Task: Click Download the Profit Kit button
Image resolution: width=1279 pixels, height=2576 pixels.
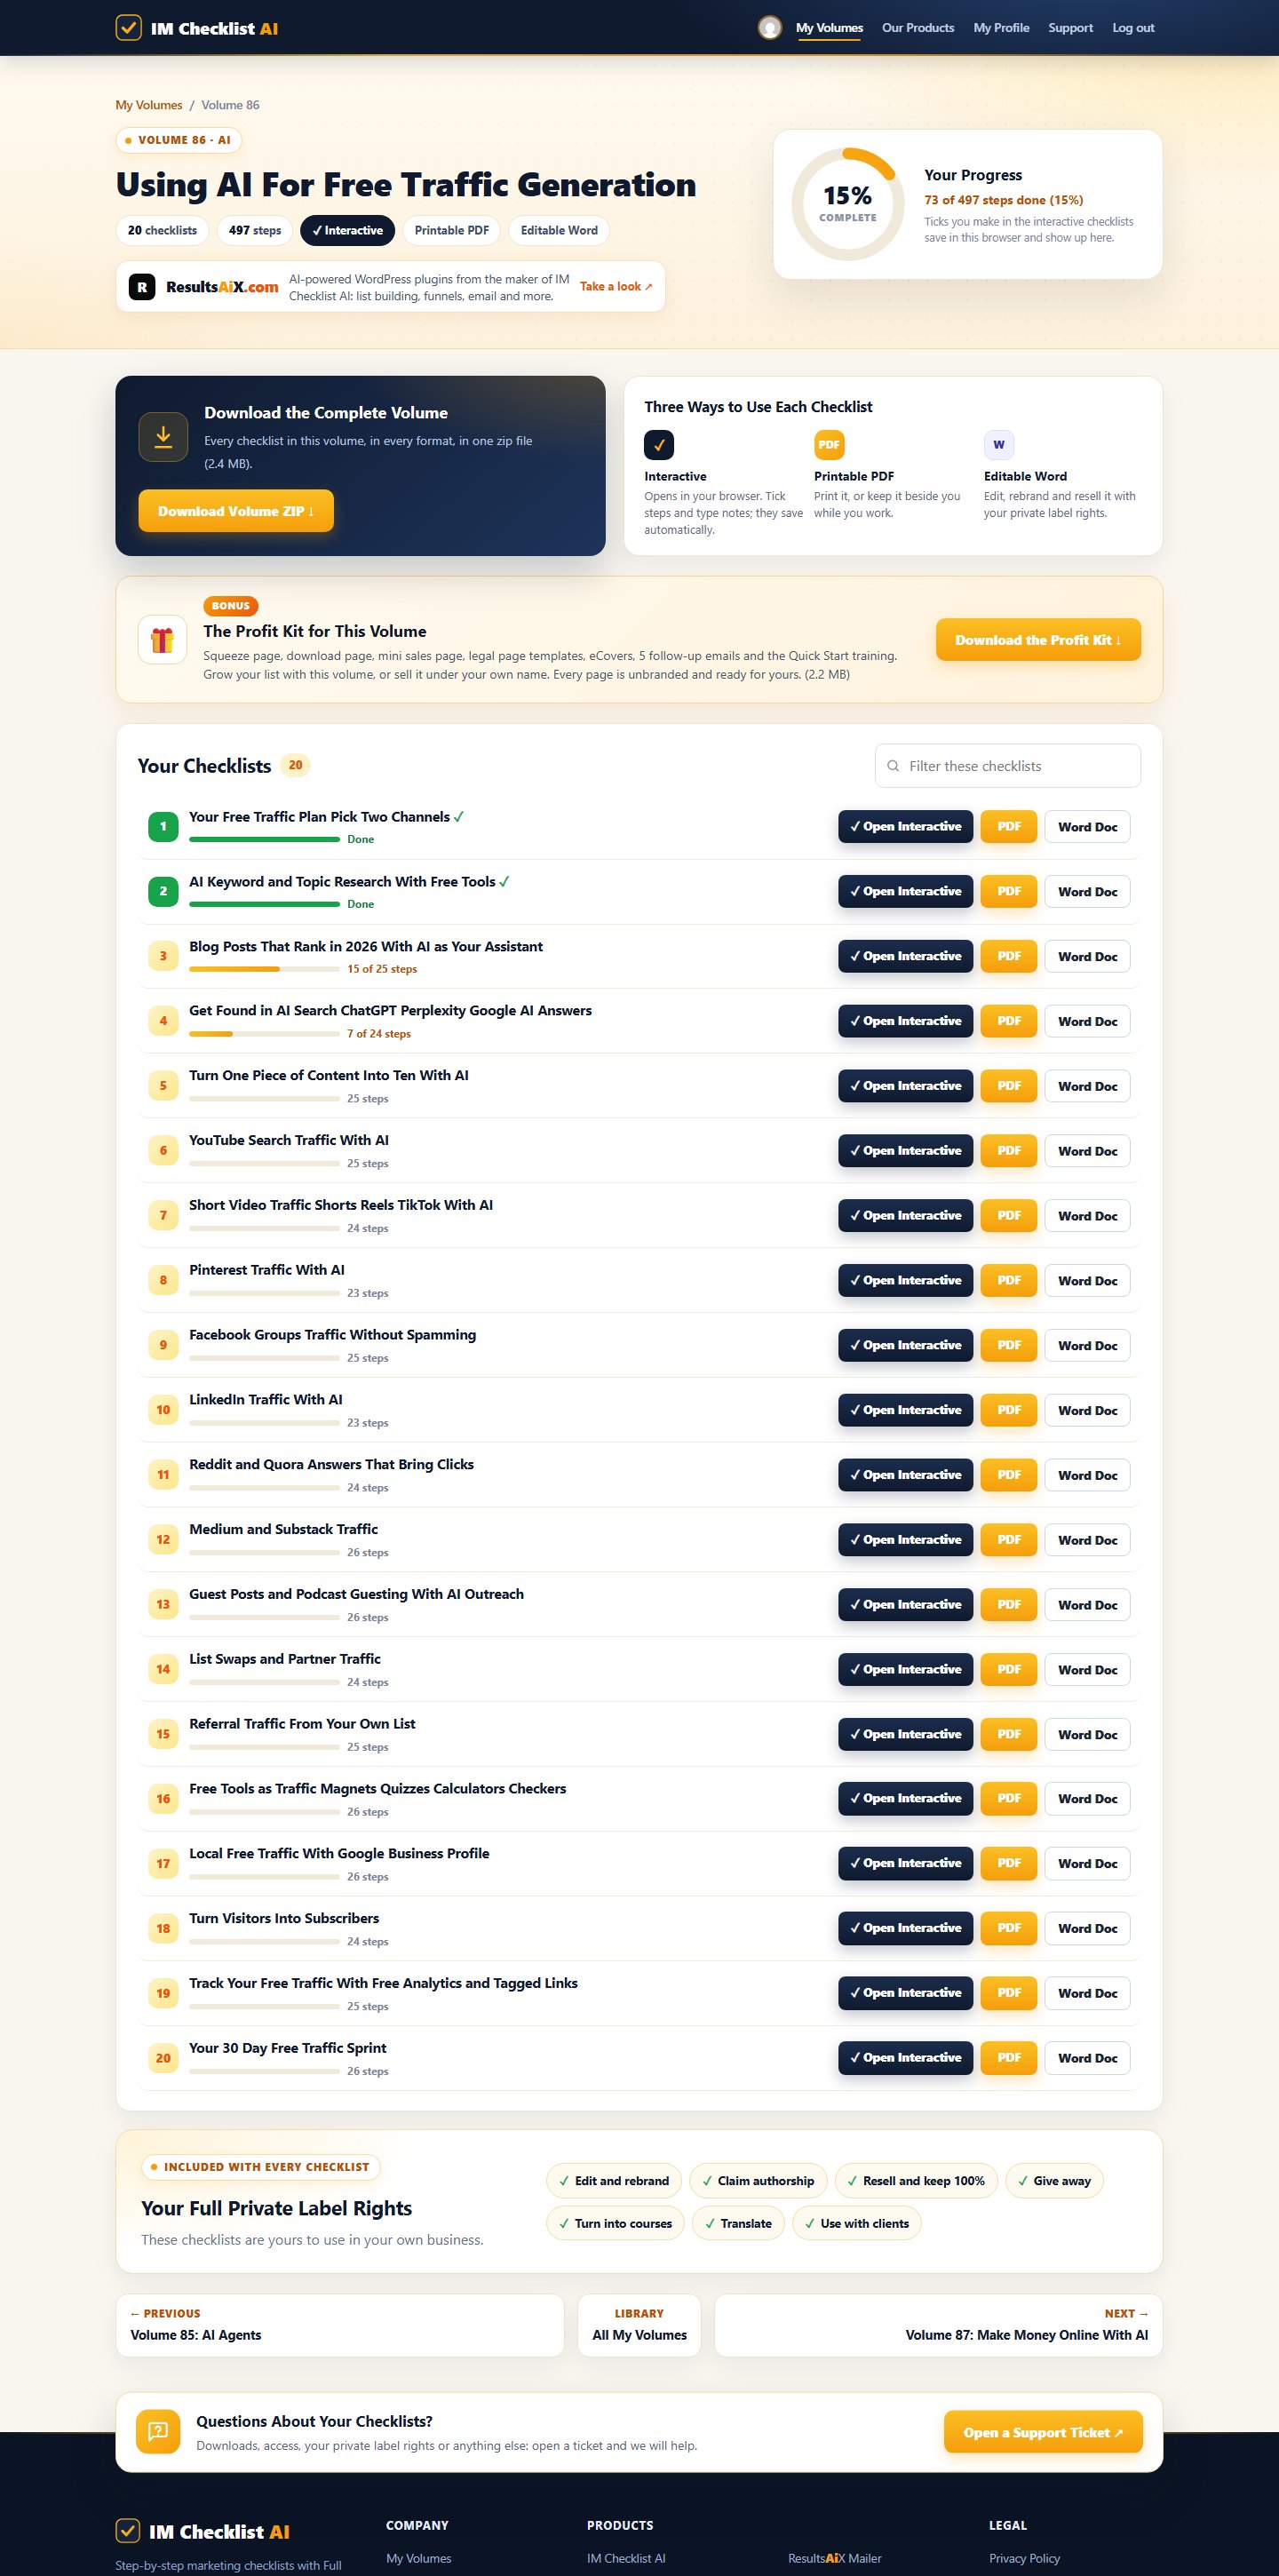Action: [x=1038, y=640]
